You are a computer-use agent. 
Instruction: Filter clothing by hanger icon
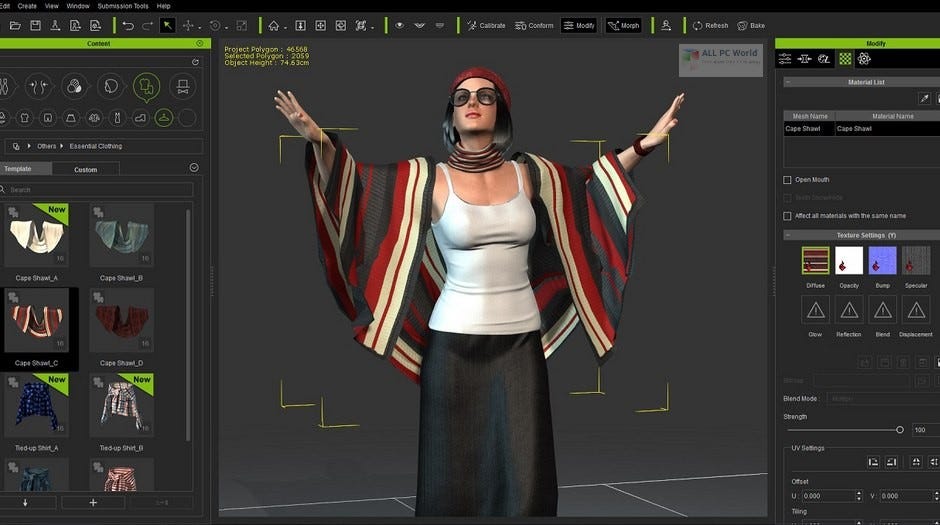(x=164, y=118)
